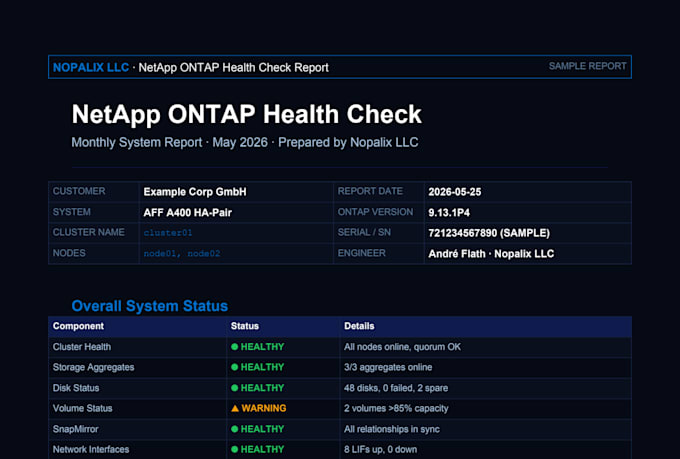Click the SERIAL / SN field label
Screen dimensions: 680x459
tap(364, 233)
